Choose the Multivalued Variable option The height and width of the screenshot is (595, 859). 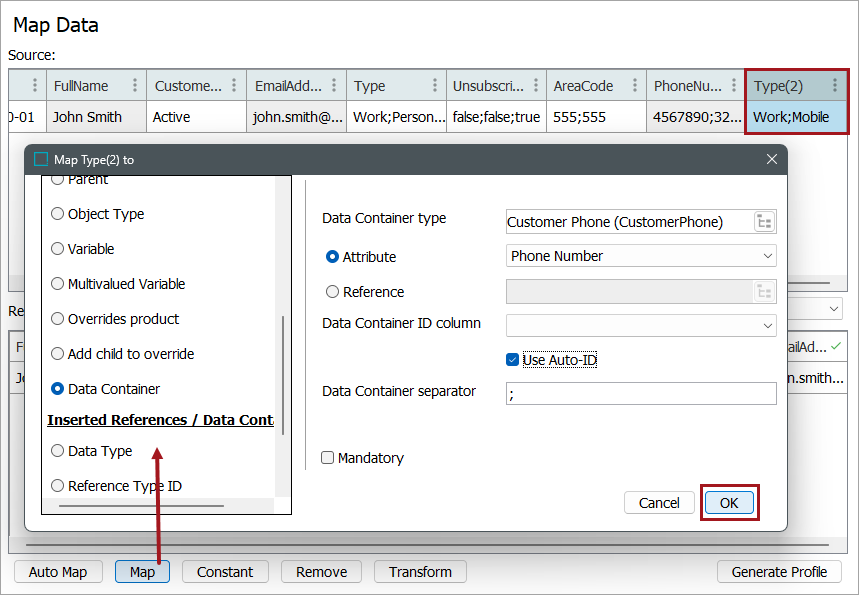57,284
